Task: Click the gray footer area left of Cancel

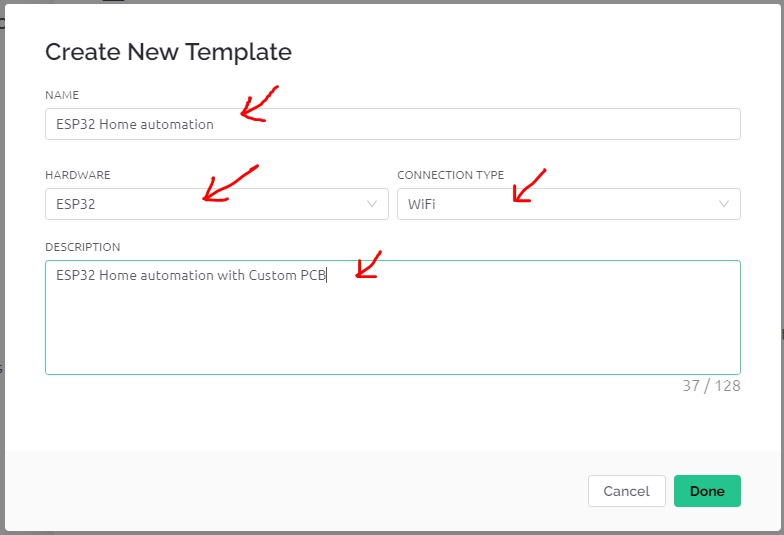Action: tap(295, 491)
